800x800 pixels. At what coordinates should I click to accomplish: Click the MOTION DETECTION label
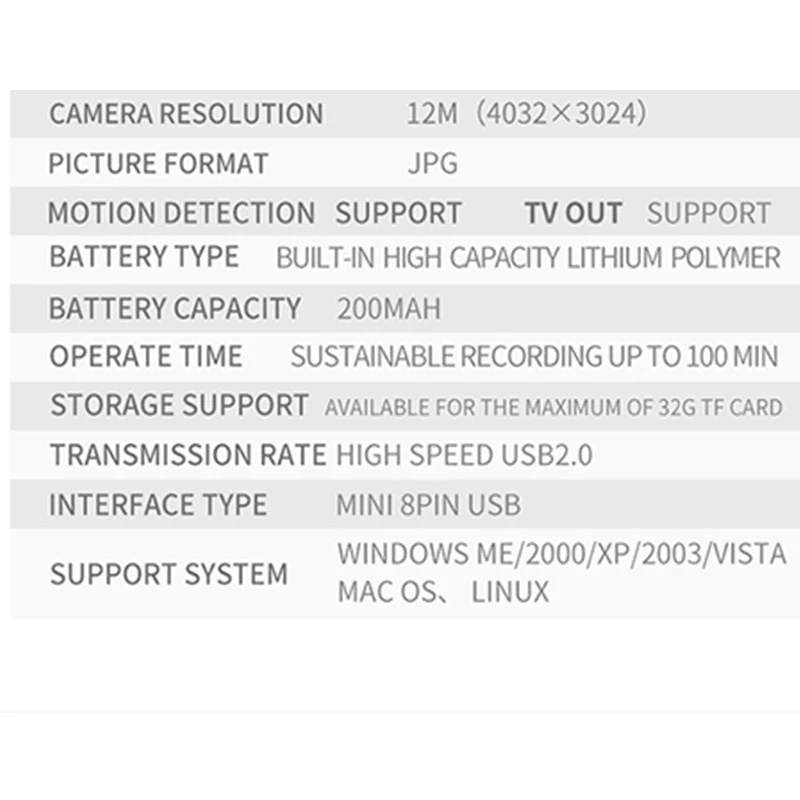pyautogui.click(x=181, y=213)
